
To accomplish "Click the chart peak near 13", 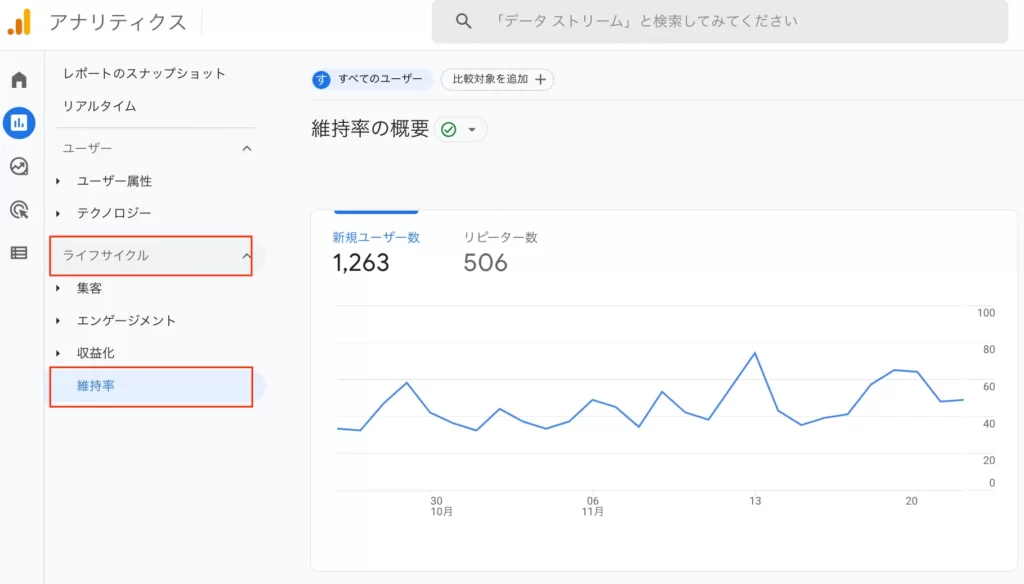I will click(x=755, y=353).
